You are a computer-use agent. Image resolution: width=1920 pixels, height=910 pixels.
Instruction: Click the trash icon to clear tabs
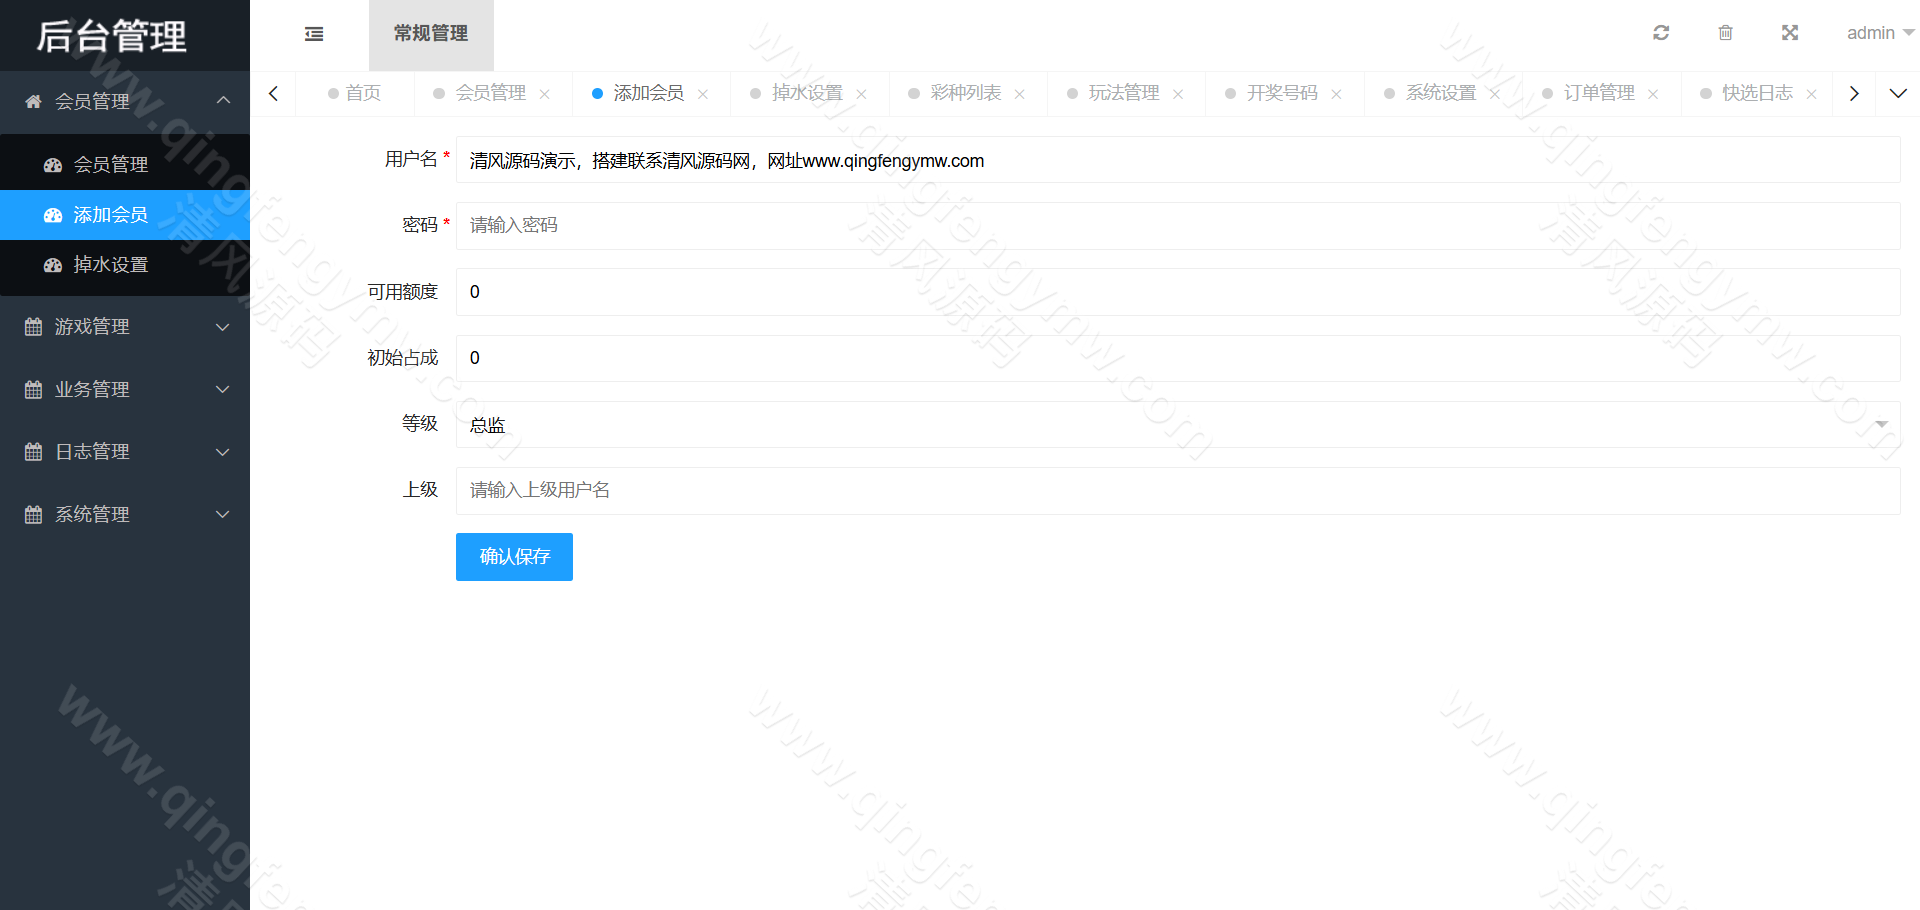pyautogui.click(x=1725, y=32)
